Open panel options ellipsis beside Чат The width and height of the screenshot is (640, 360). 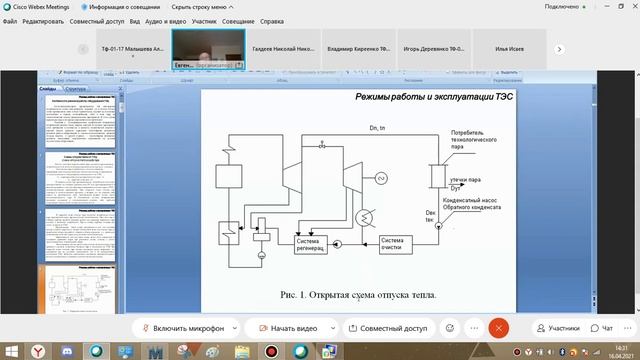[627, 328]
